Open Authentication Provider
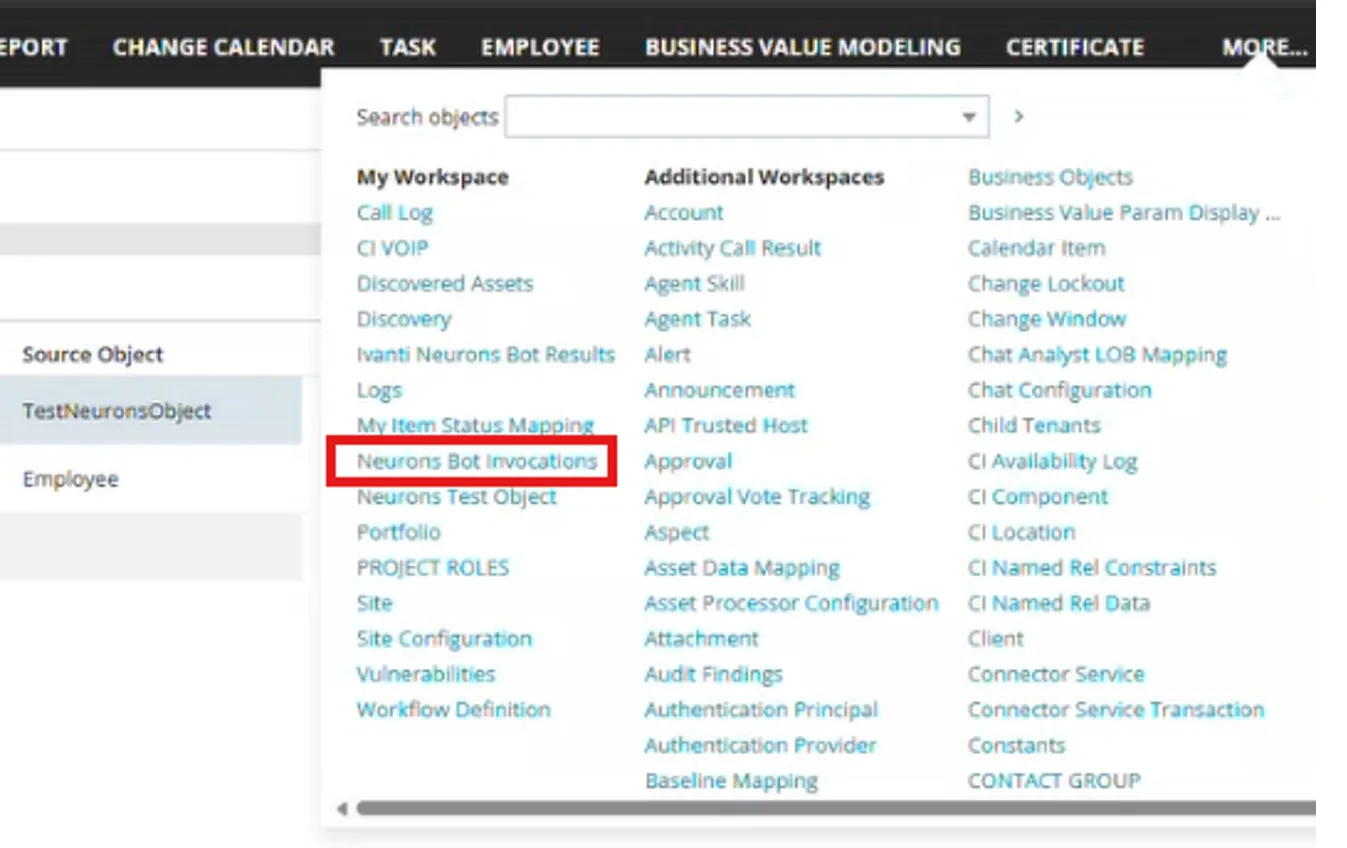This screenshot has width=1347, height=848. click(x=760, y=745)
